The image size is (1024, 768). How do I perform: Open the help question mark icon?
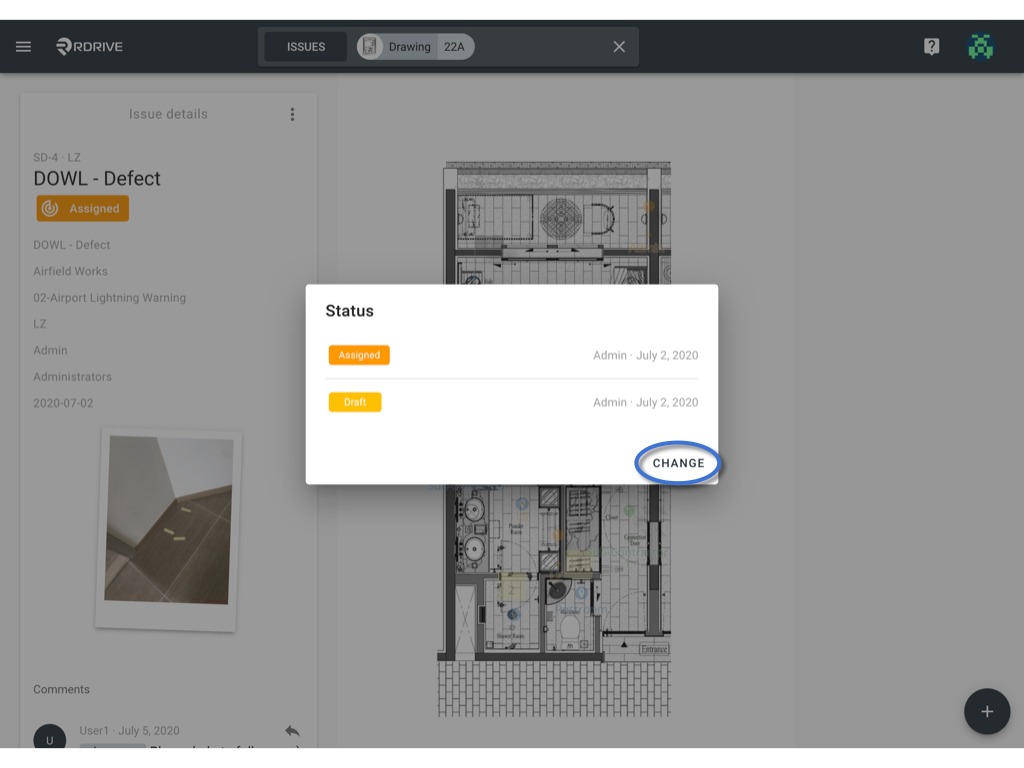[931, 46]
